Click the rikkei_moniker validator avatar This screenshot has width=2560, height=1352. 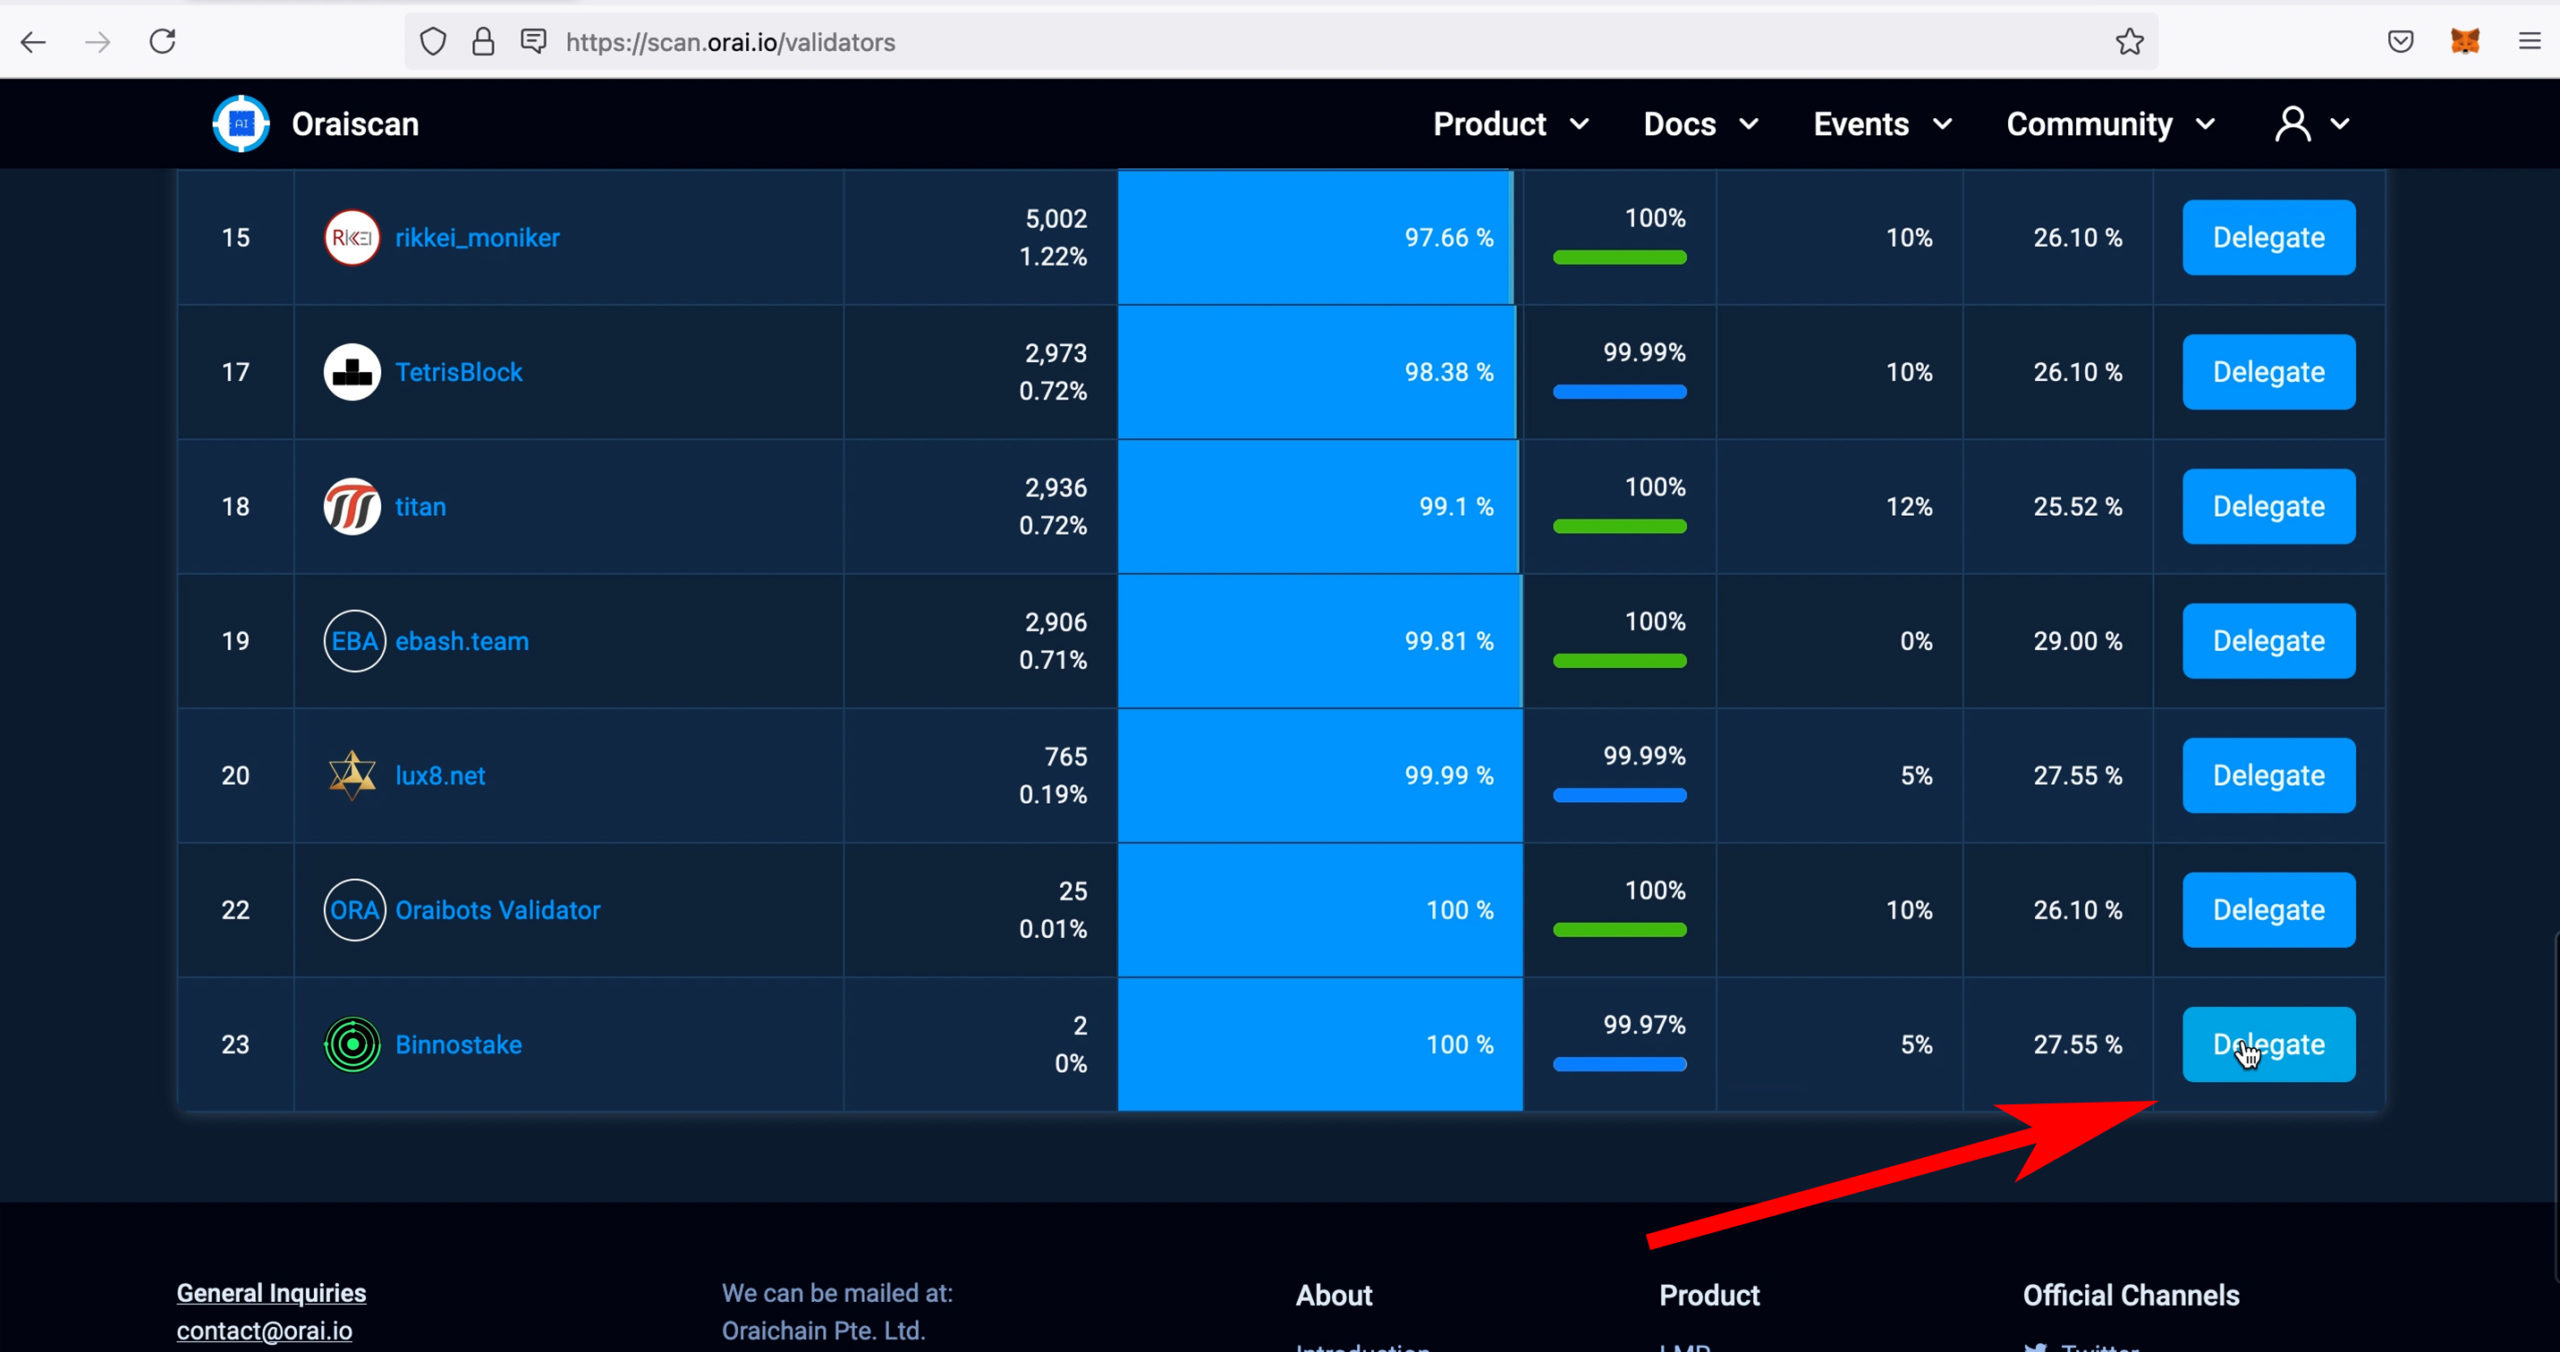(352, 238)
